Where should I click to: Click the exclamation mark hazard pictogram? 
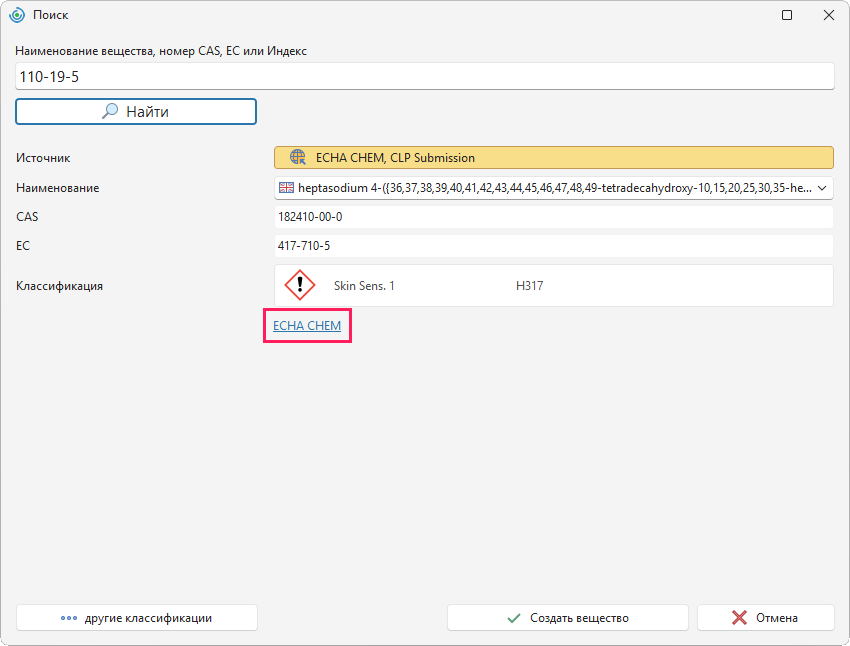coord(300,285)
